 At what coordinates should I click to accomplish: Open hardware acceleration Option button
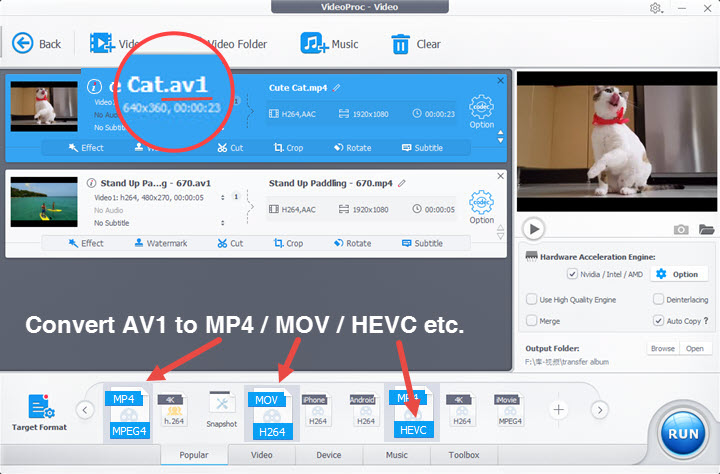[677, 274]
